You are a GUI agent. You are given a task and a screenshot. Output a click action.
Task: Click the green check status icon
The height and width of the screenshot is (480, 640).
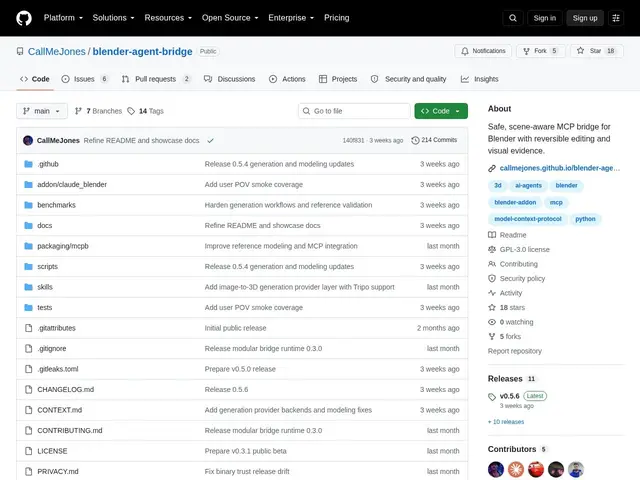[x=210, y=140]
